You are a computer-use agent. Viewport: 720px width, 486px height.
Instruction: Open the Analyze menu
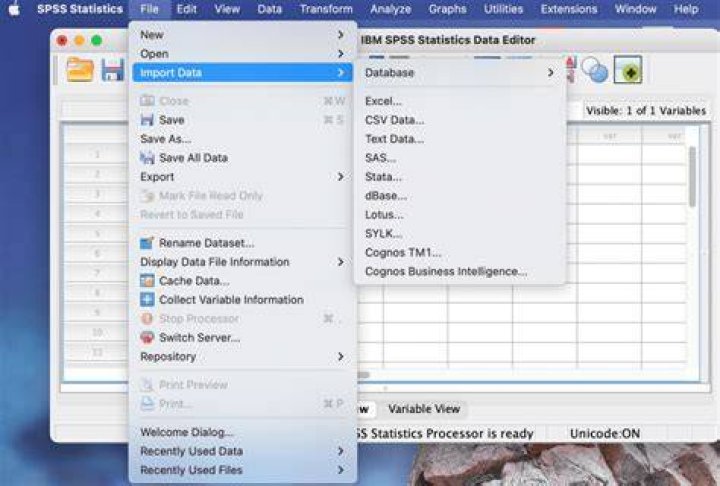click(x=391, y=9)
